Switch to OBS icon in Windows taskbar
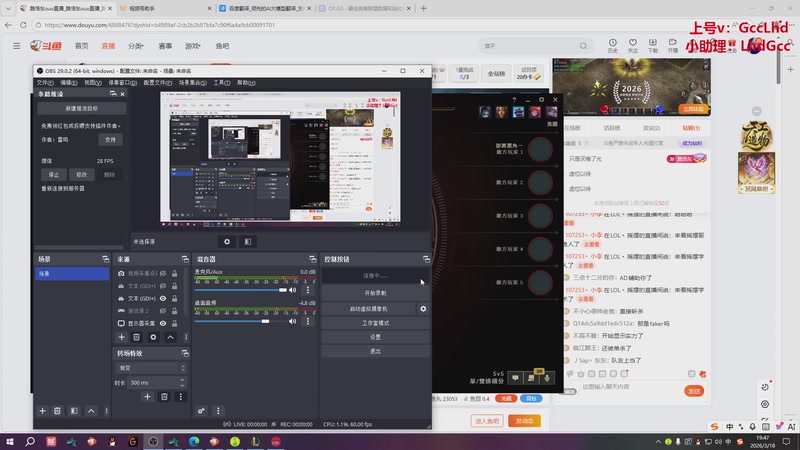This screenshot has width=800, height=450. click(x=153, y=441)
